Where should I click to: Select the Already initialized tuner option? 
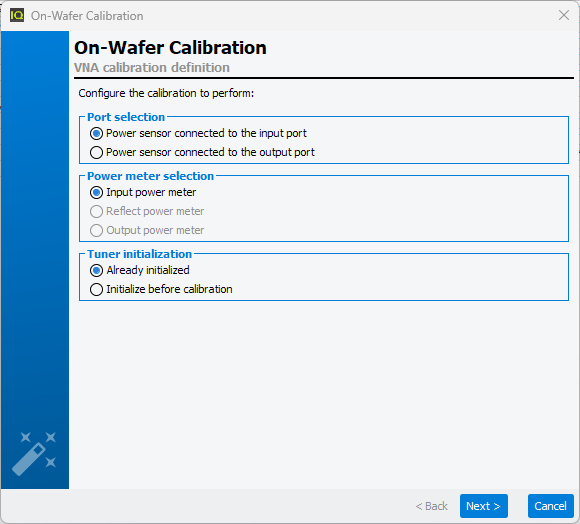click(x=140, y=270)
